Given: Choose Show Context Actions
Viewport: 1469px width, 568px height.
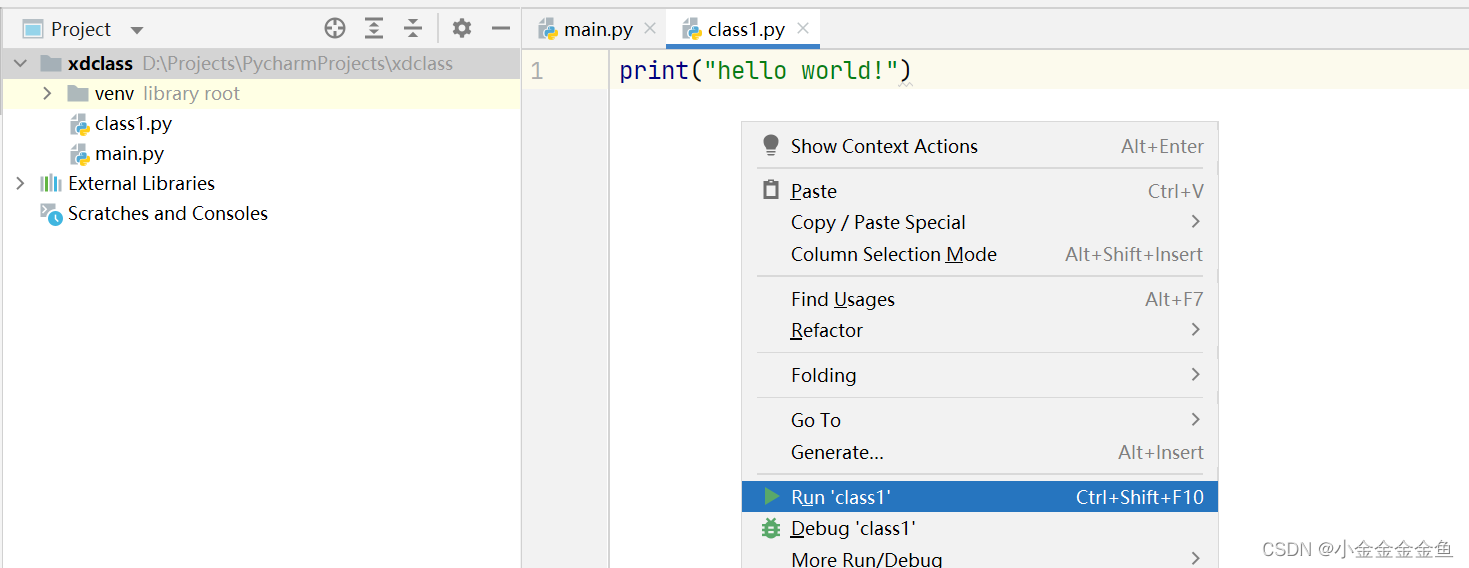Looking at the screenshot, I should [x=980, y=146].
